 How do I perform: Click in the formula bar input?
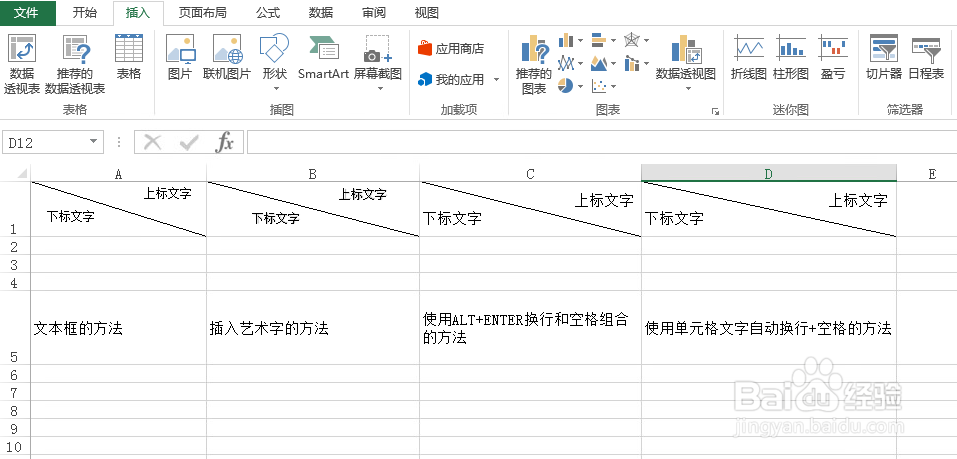(x=602, y=143)
